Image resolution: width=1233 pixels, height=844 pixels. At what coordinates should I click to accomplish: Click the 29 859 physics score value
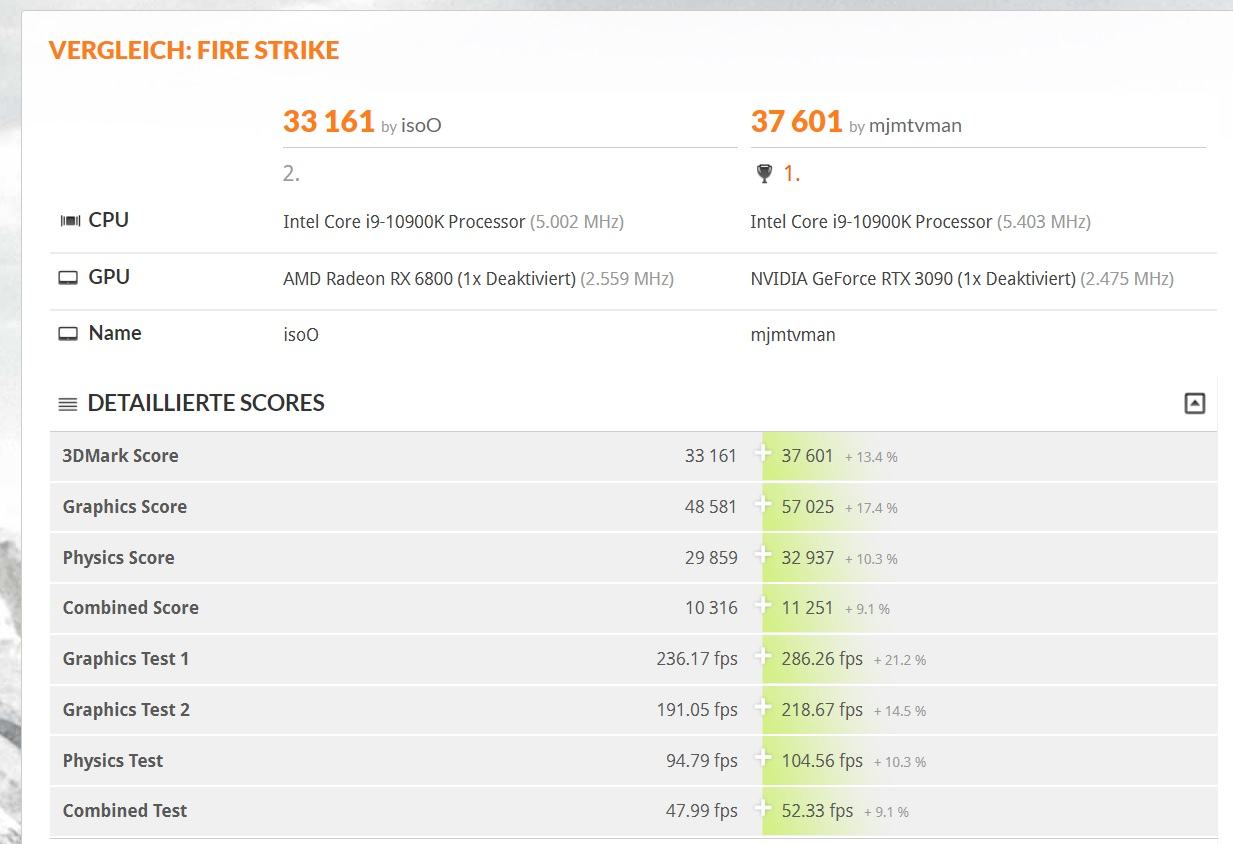(711, 558)
